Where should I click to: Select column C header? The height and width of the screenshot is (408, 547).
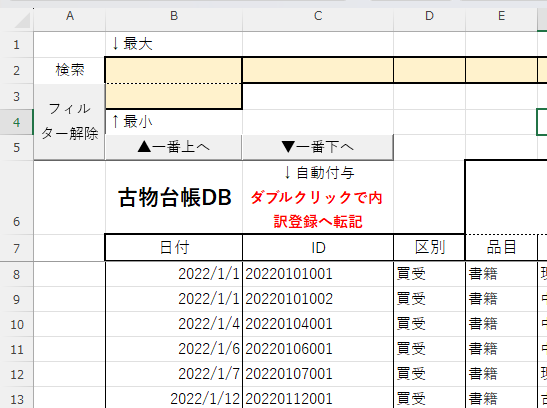click(x=318, y=16)
